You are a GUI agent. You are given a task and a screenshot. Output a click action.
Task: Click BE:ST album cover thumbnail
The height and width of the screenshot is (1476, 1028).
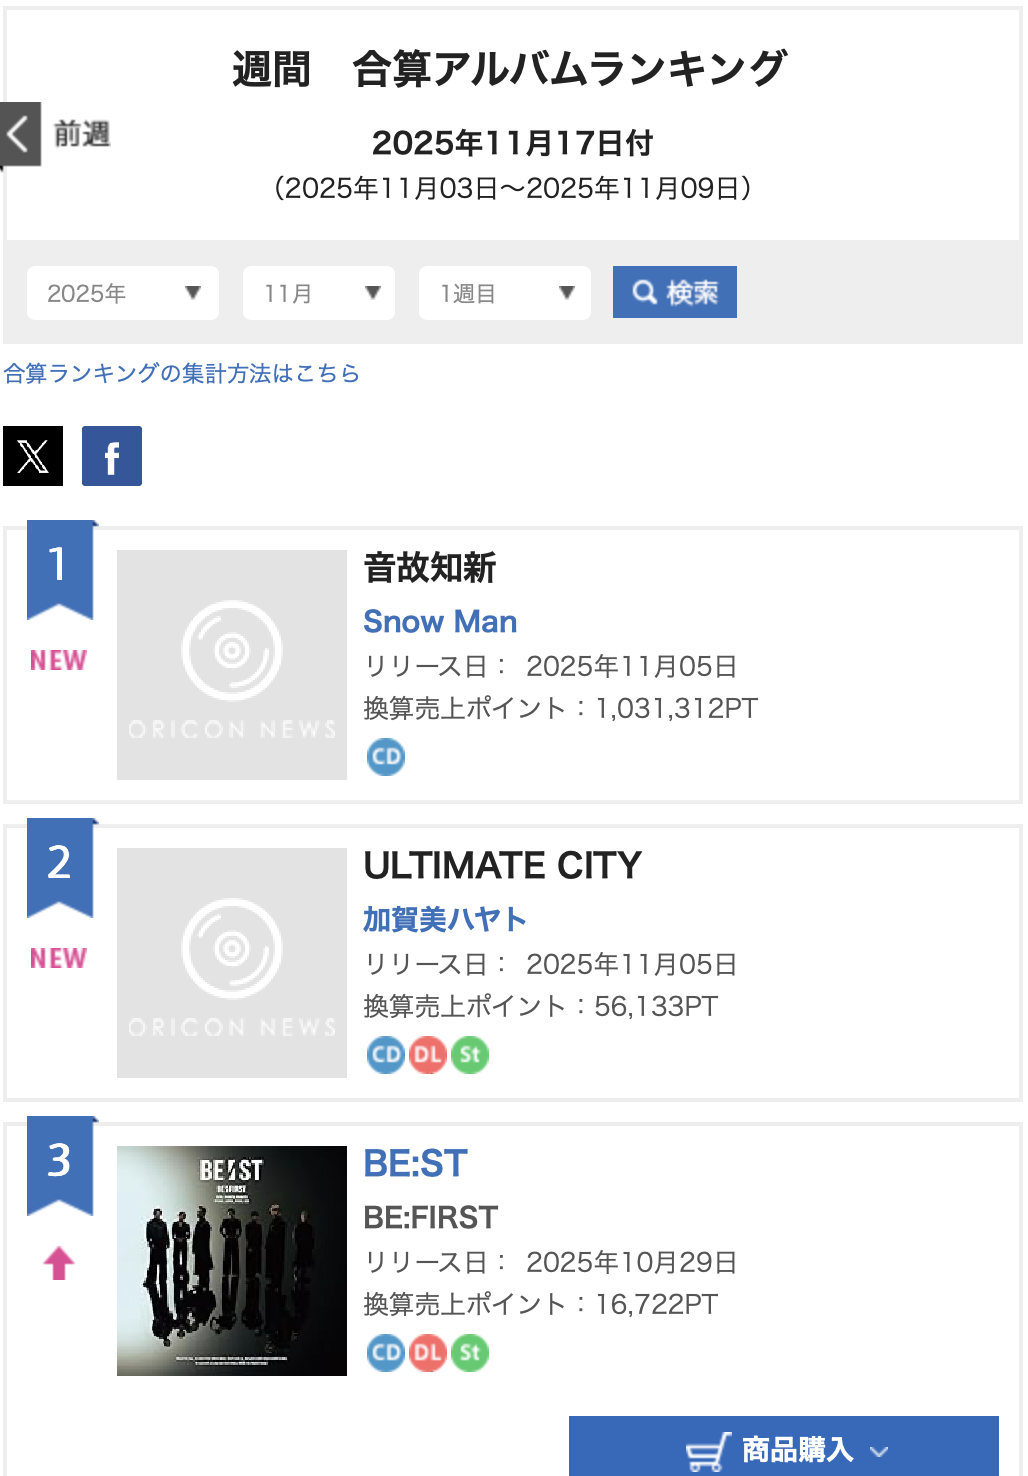click(x=232, y=1261)
